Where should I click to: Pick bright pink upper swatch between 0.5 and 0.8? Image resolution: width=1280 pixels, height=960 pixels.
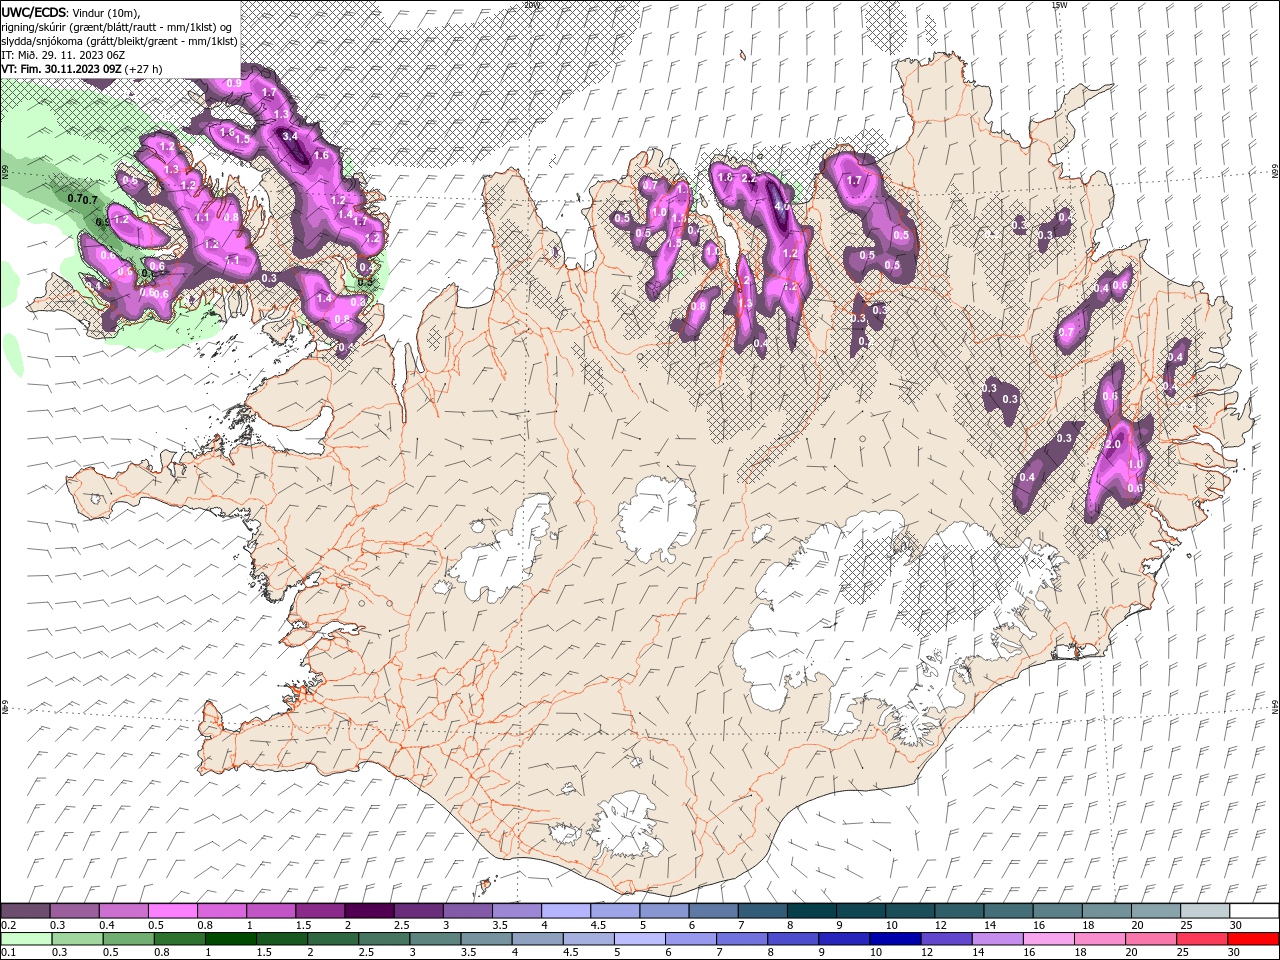[172, 911]
